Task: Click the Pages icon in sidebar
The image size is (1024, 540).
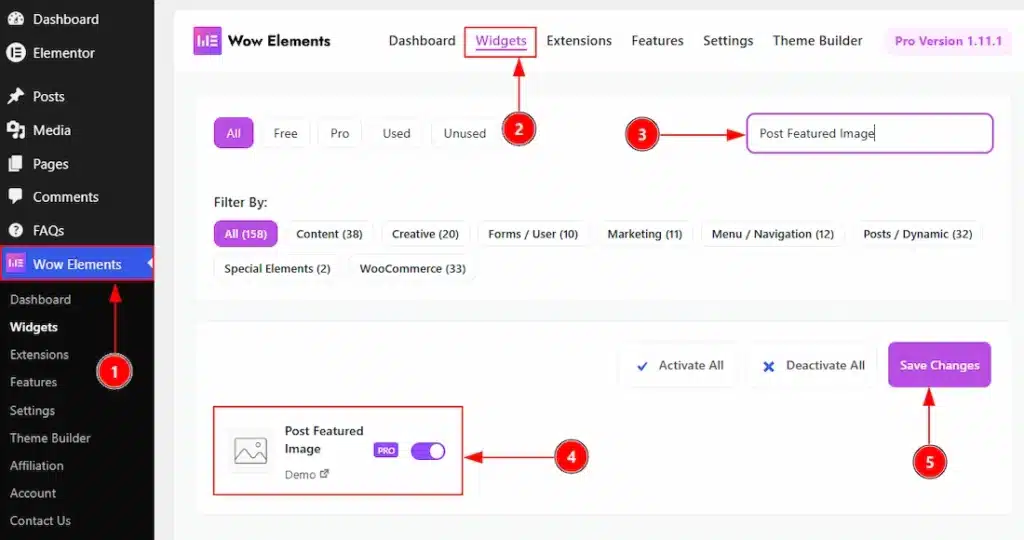Action: point(16,163)
